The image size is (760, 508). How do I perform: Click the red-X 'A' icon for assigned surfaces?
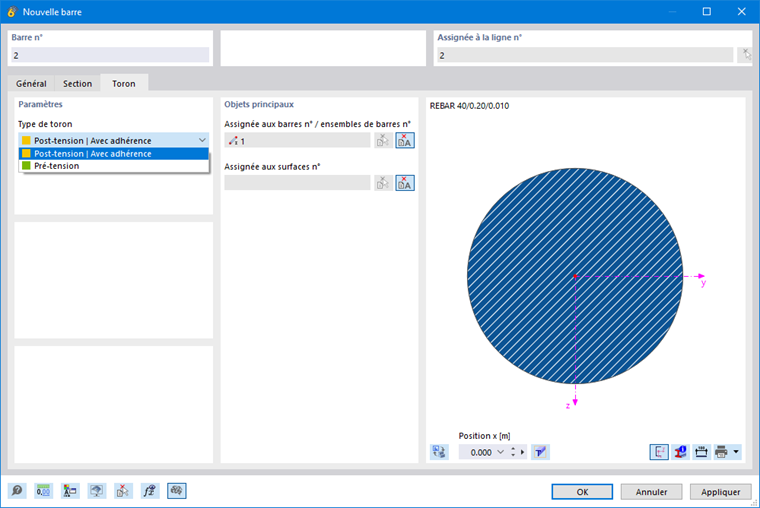pos(405,183)
